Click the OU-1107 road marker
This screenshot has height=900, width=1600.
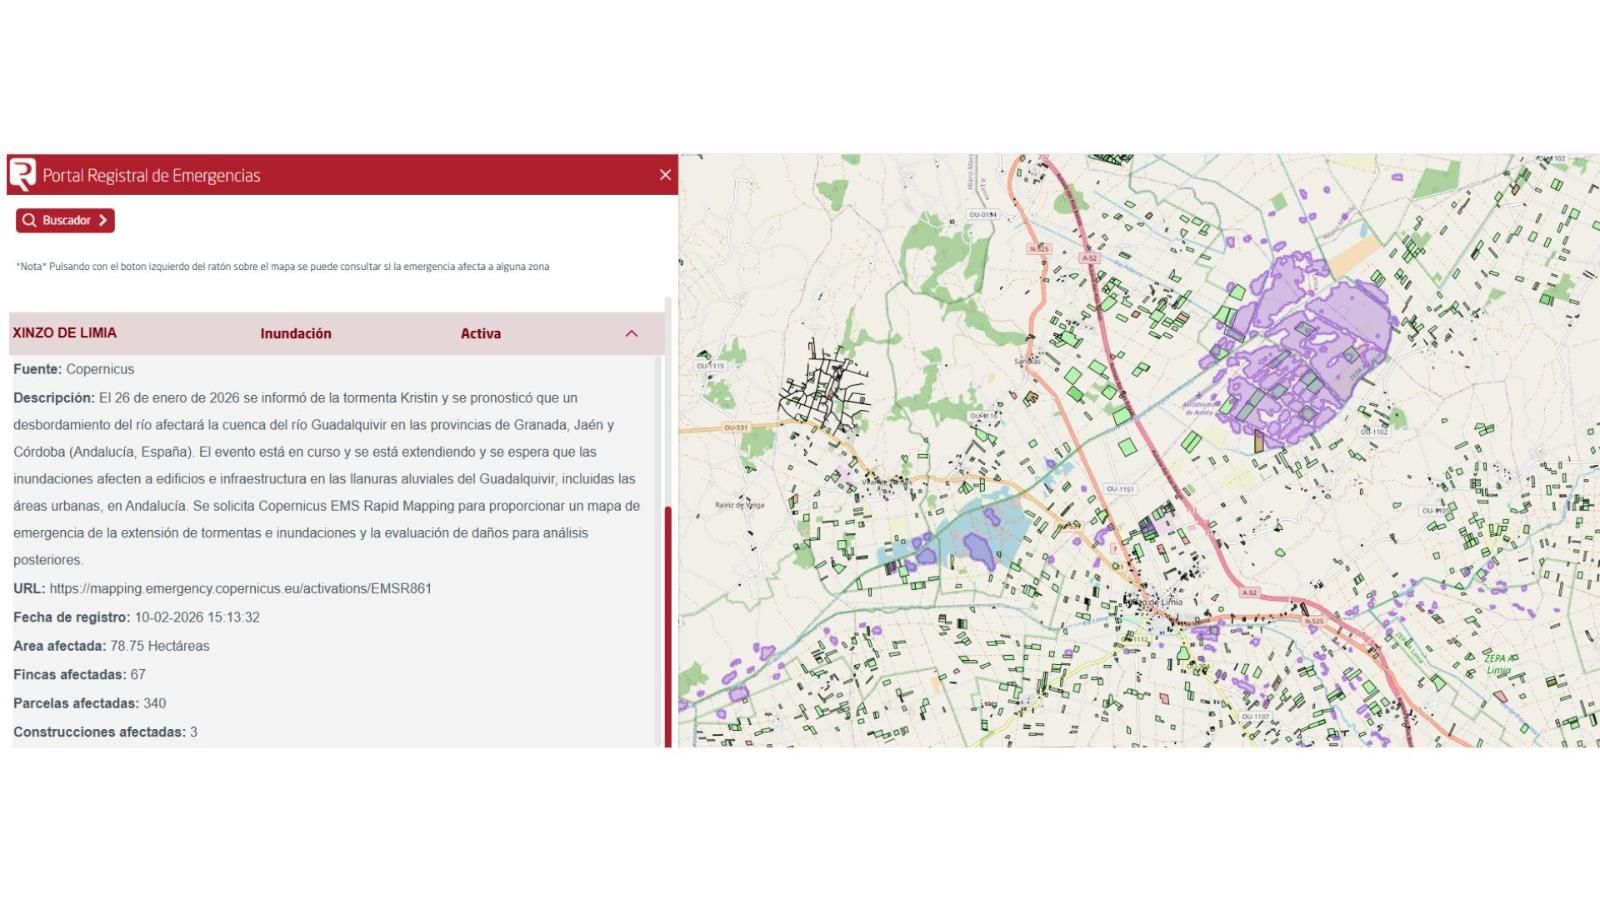click(x=1255, y=716)
